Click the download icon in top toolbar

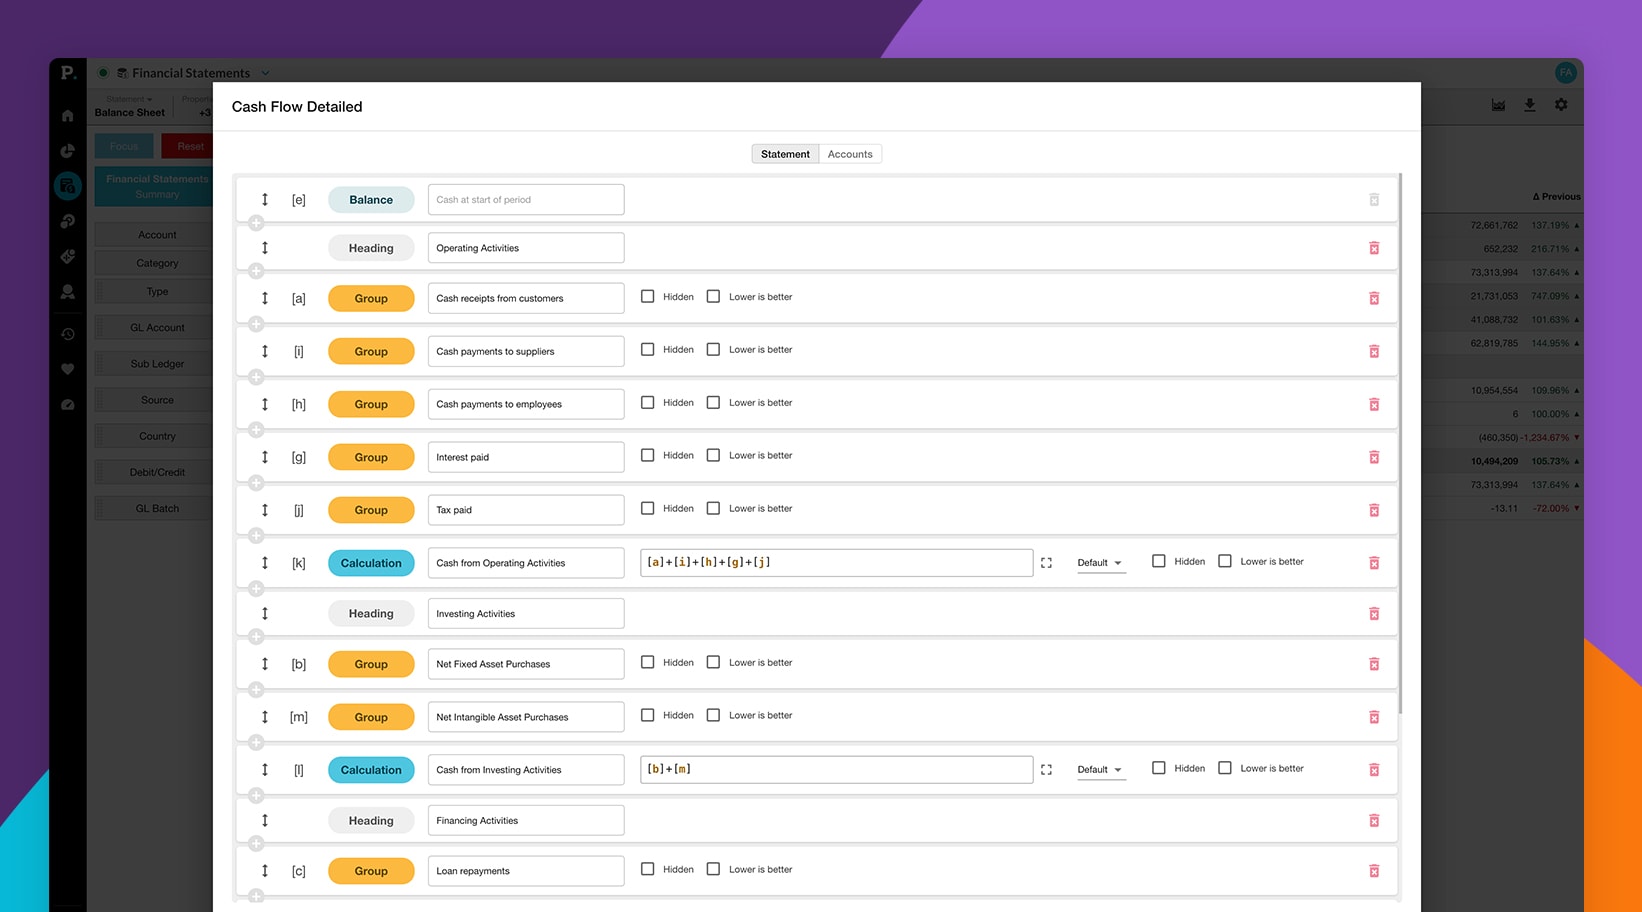point(1529,105)
